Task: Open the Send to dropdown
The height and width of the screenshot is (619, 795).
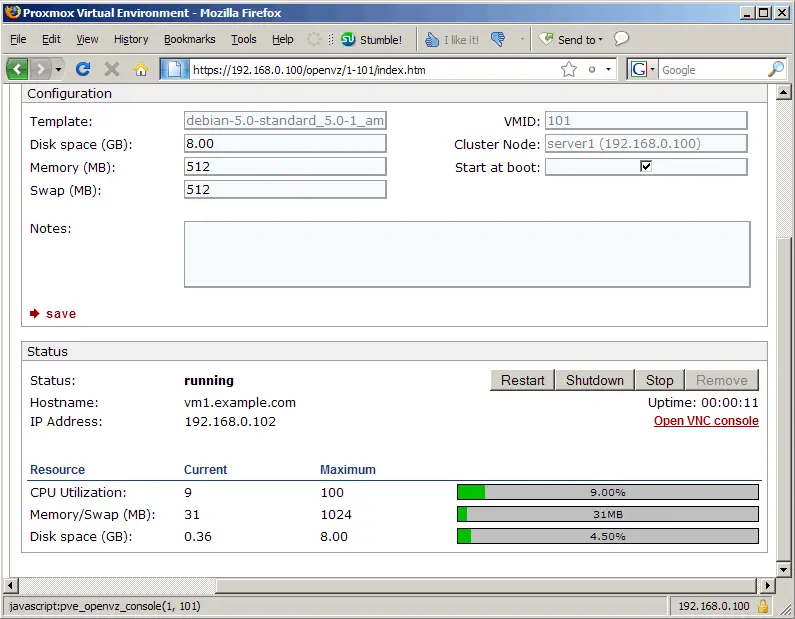Action: [571, 40]
